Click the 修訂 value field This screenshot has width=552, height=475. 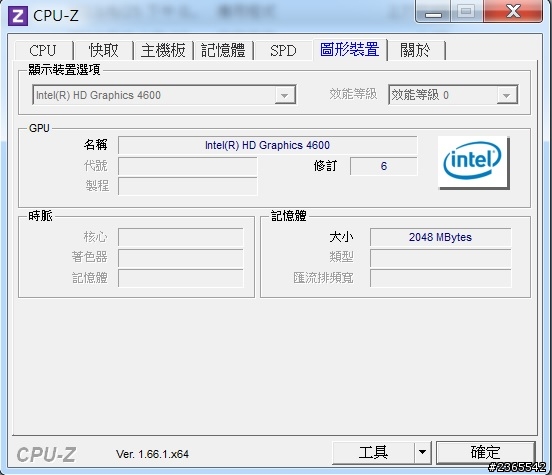click(384, 166)
